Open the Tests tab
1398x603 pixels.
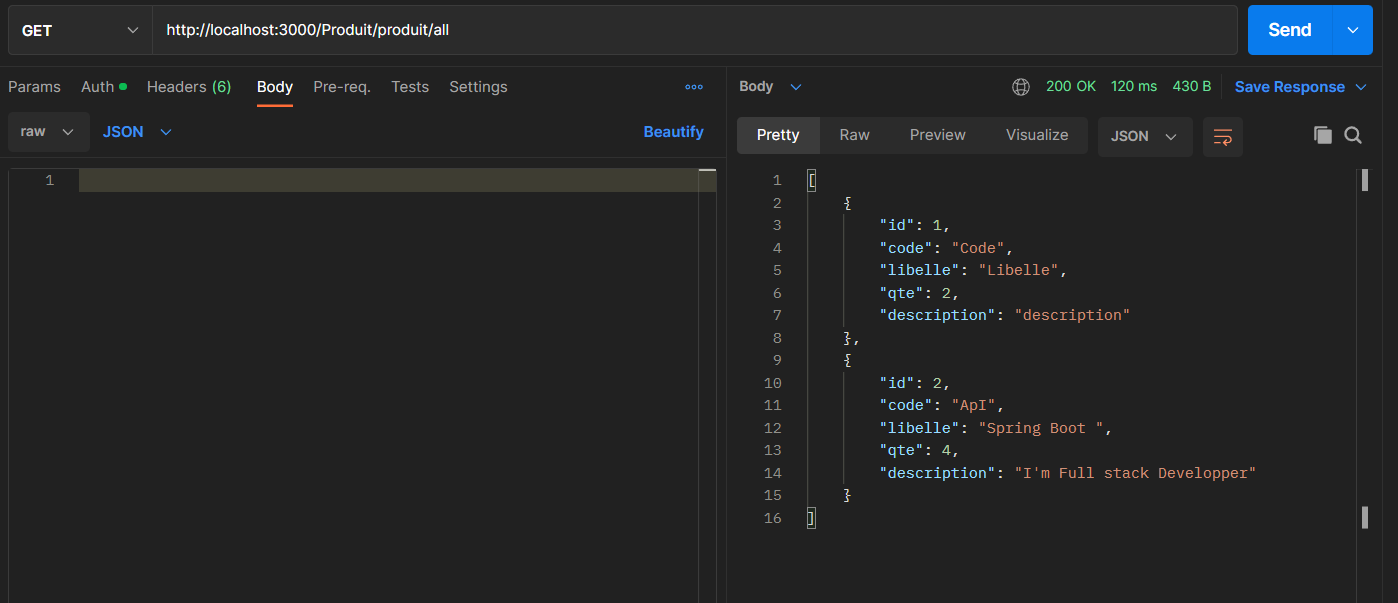pos(410,87)
